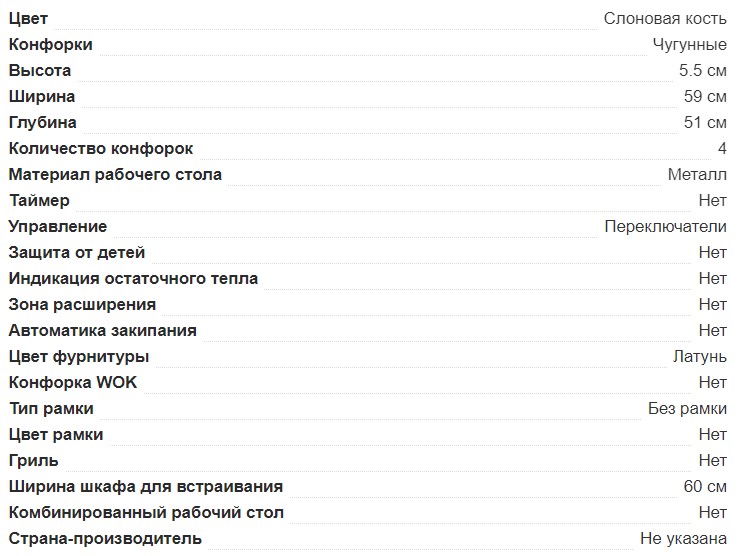This screenshot has width=741, height=556.
Task: Click the "Управление" label
Action: [58, 227]
